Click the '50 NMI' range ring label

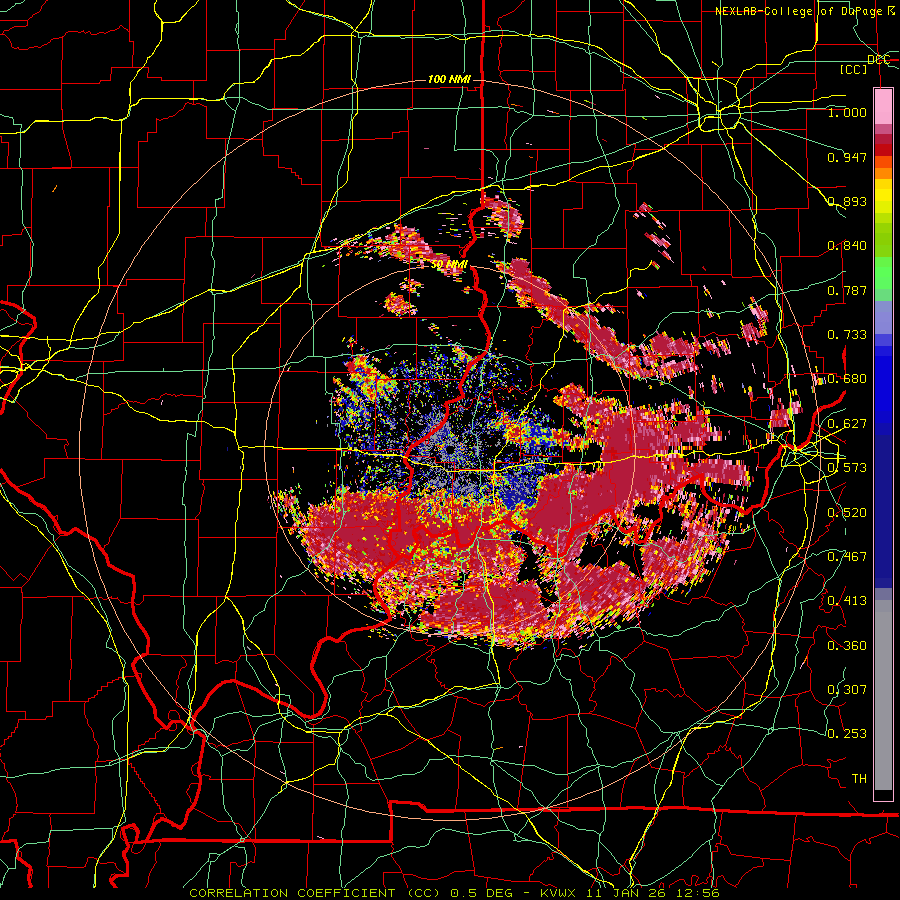point(449,264)
